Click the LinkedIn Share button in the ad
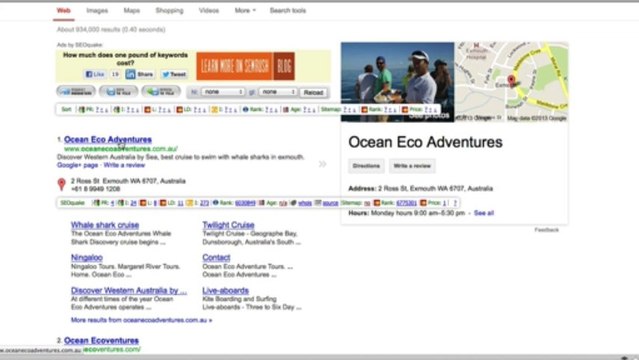639x360 pixels. click(140, 74)
